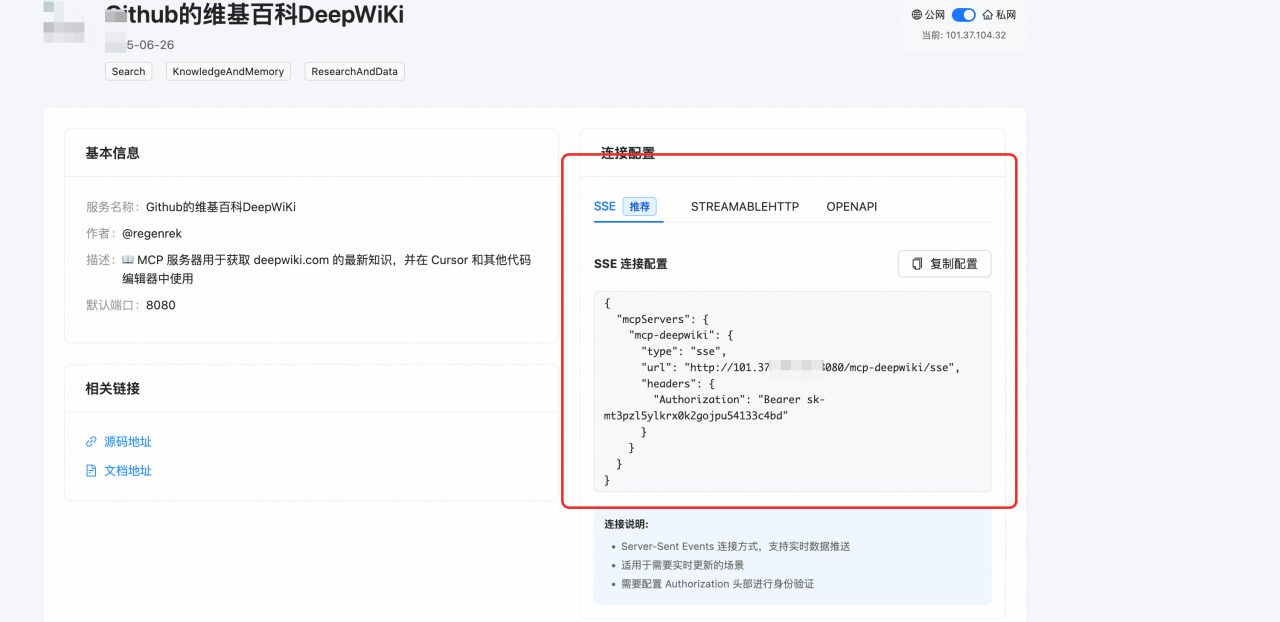Select the SSE connection tab
The width and height of the screenshot is (1280, 622).
tap(605, 206)
